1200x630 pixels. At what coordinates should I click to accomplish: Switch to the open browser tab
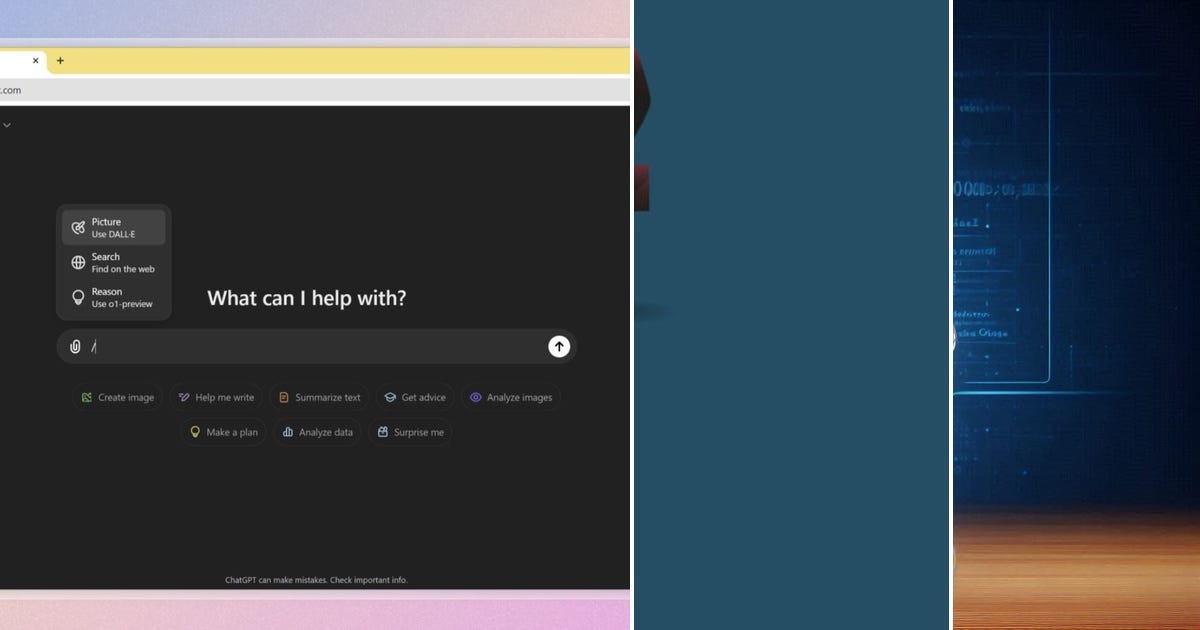[15, 61]
